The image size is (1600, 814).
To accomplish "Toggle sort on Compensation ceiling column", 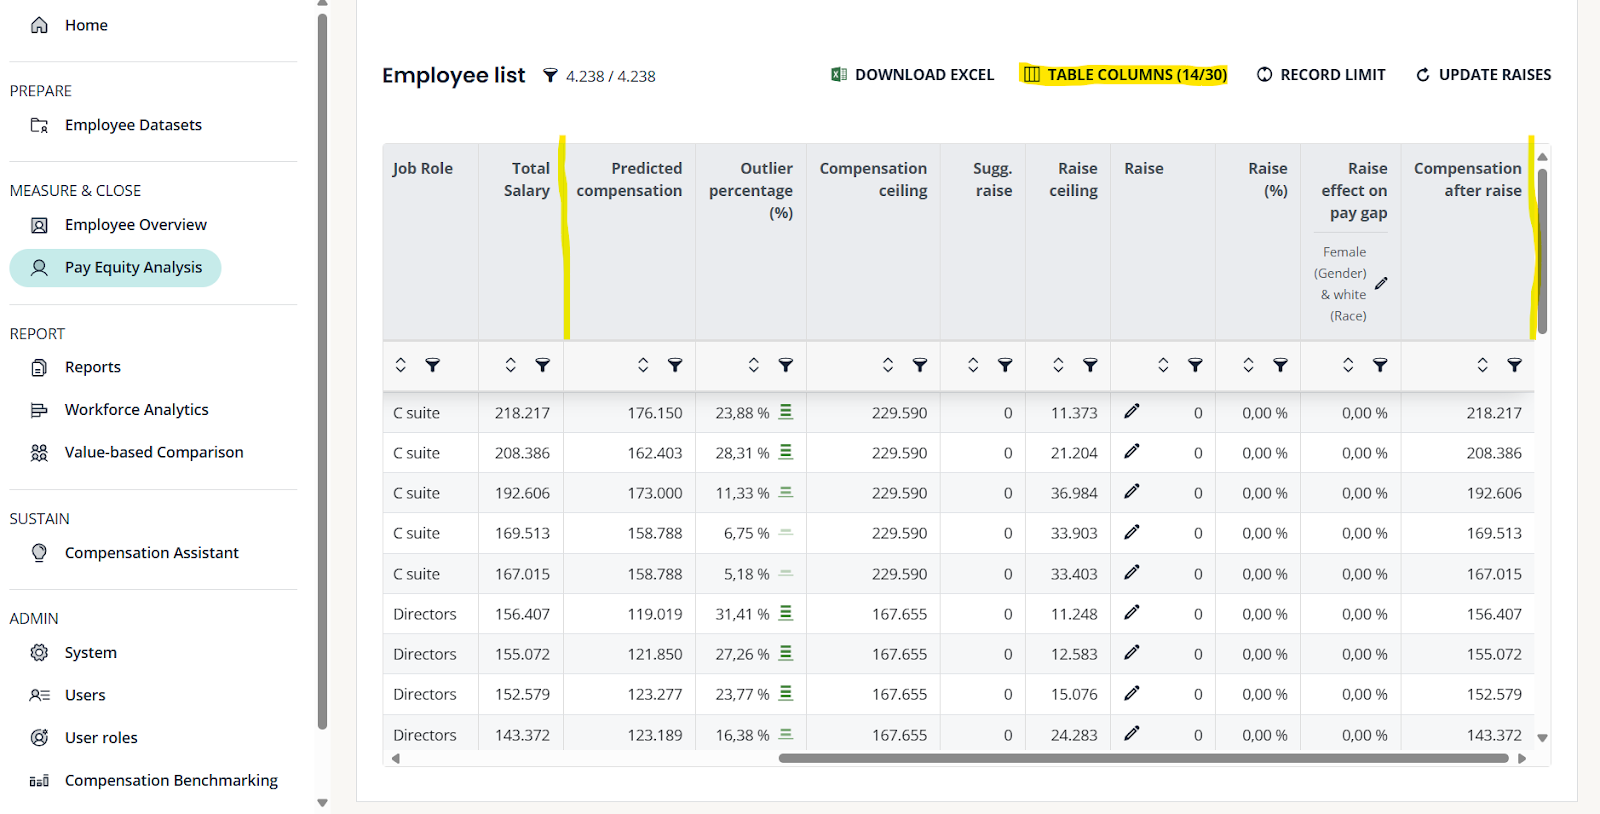I will pos(887,365).
